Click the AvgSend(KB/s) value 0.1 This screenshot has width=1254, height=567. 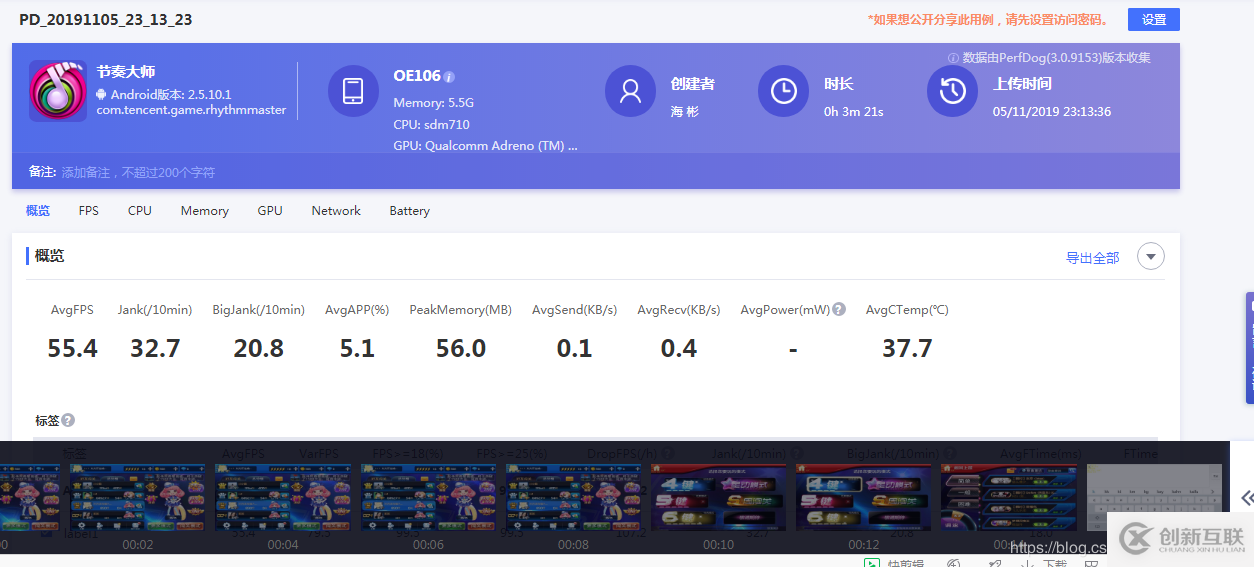(x=575, y=348)
